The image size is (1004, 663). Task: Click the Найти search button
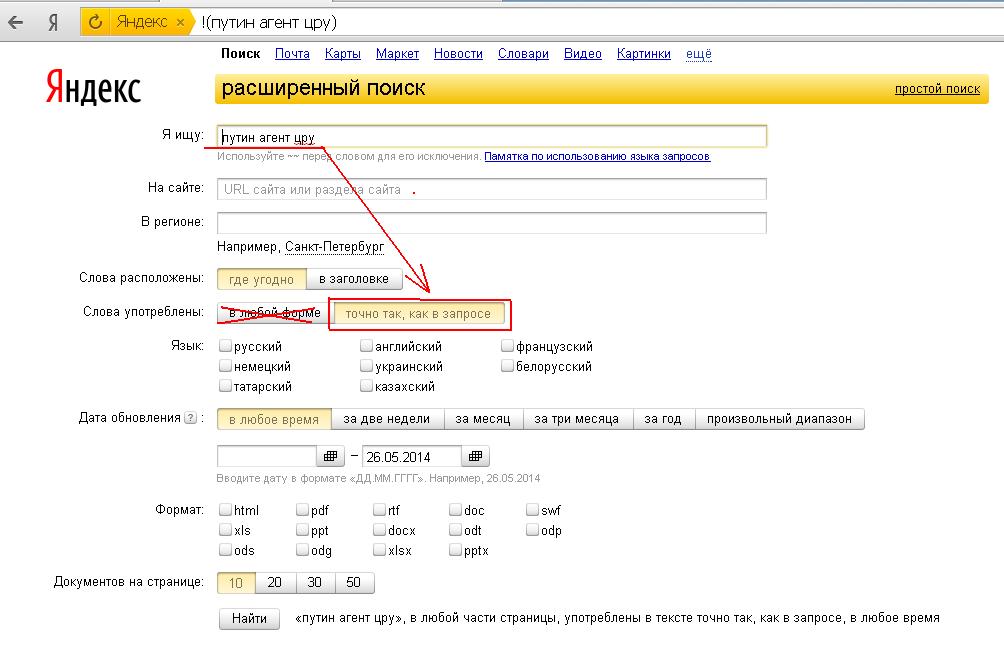pyautogui.click(x=249, y=619)
